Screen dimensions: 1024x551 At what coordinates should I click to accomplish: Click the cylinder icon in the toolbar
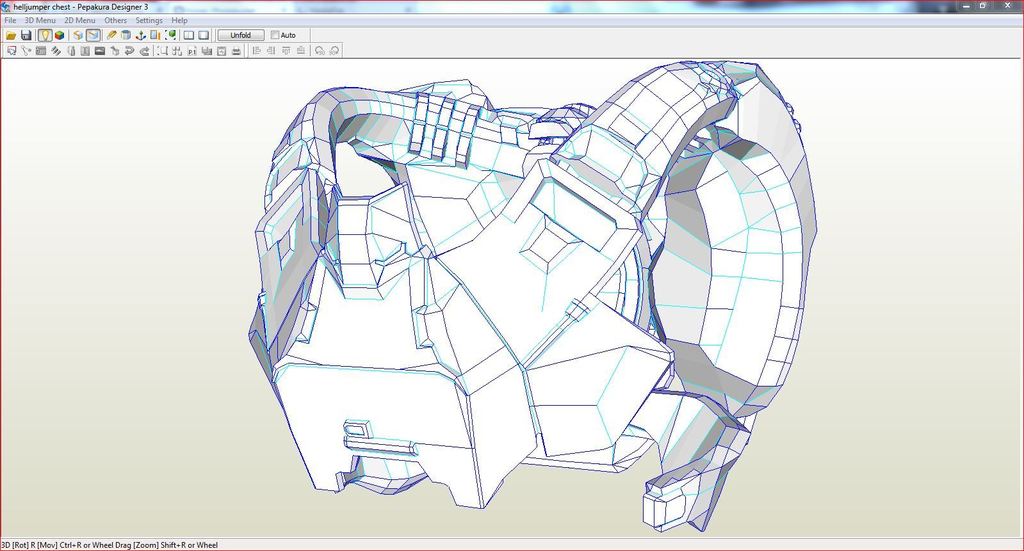click(x=125, y=35)
